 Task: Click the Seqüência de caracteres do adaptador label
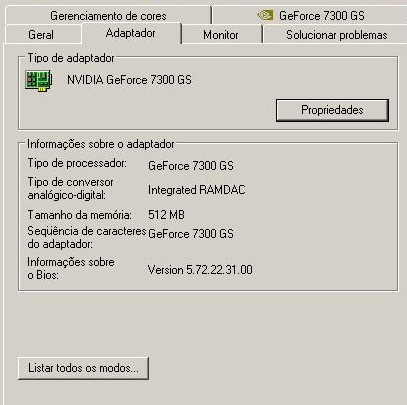click(x=87, y=237)
